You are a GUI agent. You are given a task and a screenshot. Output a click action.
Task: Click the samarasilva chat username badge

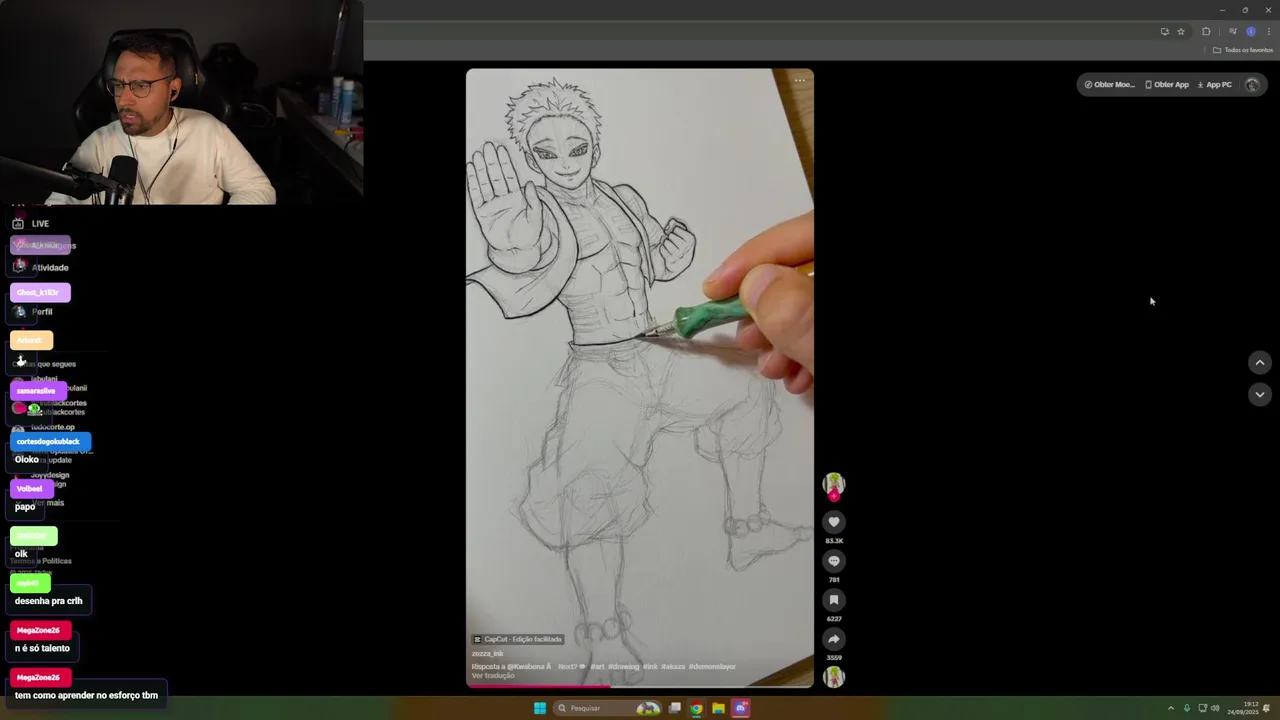36,391
